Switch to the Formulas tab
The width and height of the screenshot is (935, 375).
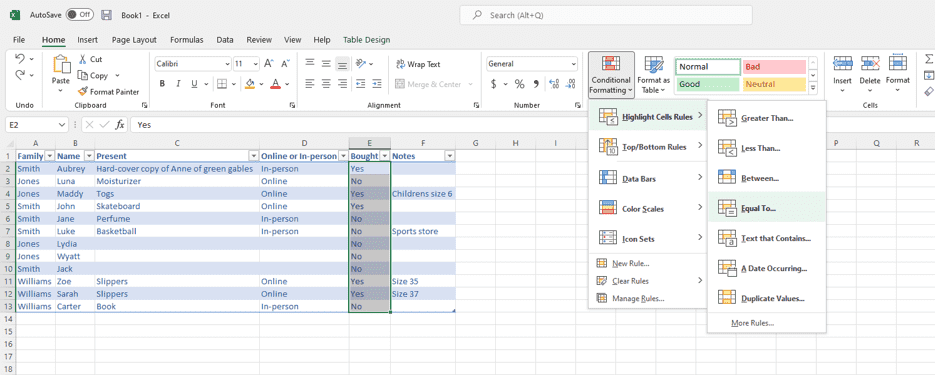pos(187,40)
